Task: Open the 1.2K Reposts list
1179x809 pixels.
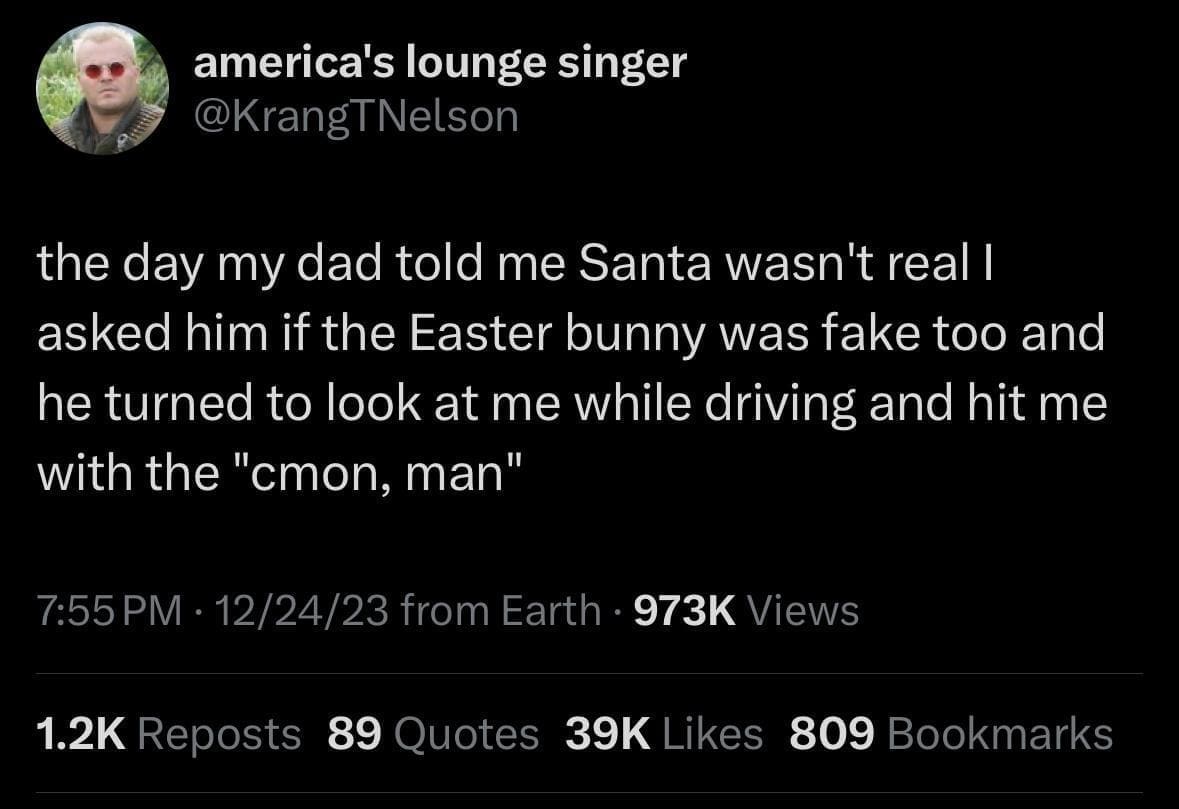Action: click(168, 734)
